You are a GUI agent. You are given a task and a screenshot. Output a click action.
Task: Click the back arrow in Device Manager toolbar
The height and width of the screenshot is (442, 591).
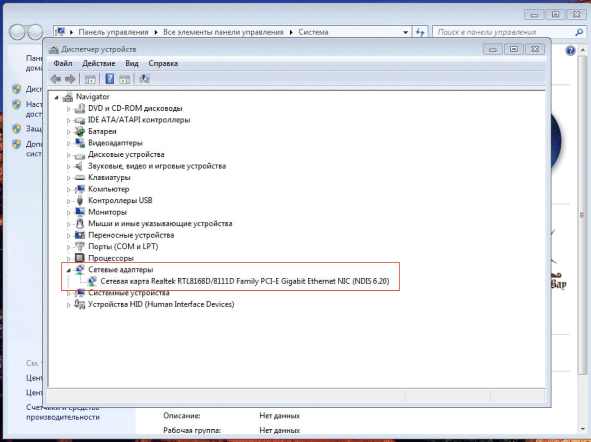[56, 79]
